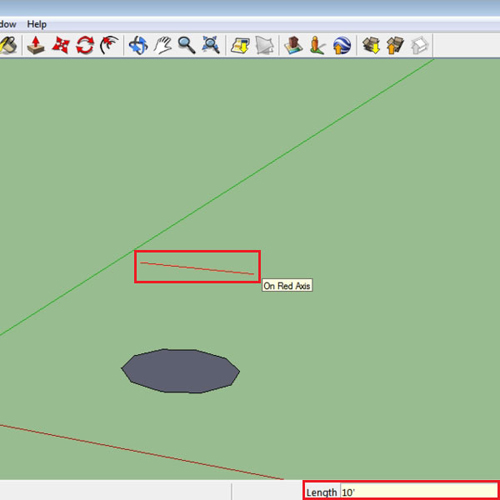Toggle terrain display icon
Image resolution: width=500 pixels, height=500 pixels.
264,45
